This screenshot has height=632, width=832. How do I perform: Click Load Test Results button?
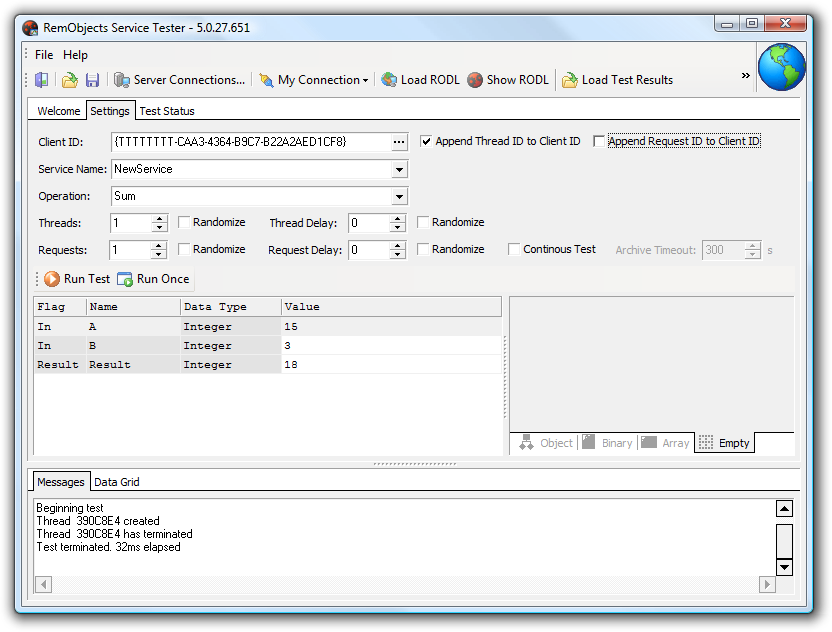(x=618, y=80)
